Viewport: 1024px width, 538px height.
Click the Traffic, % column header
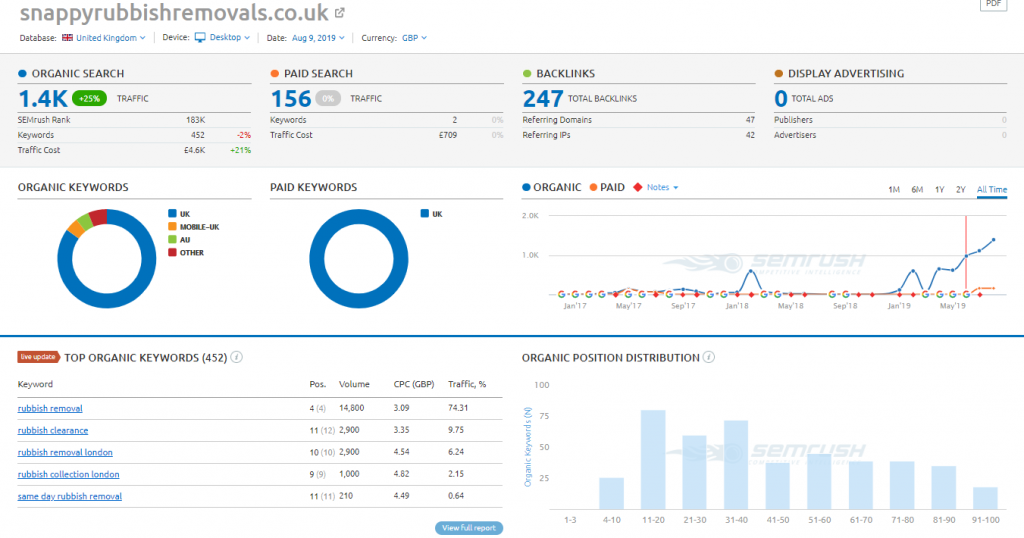(467, 384)
